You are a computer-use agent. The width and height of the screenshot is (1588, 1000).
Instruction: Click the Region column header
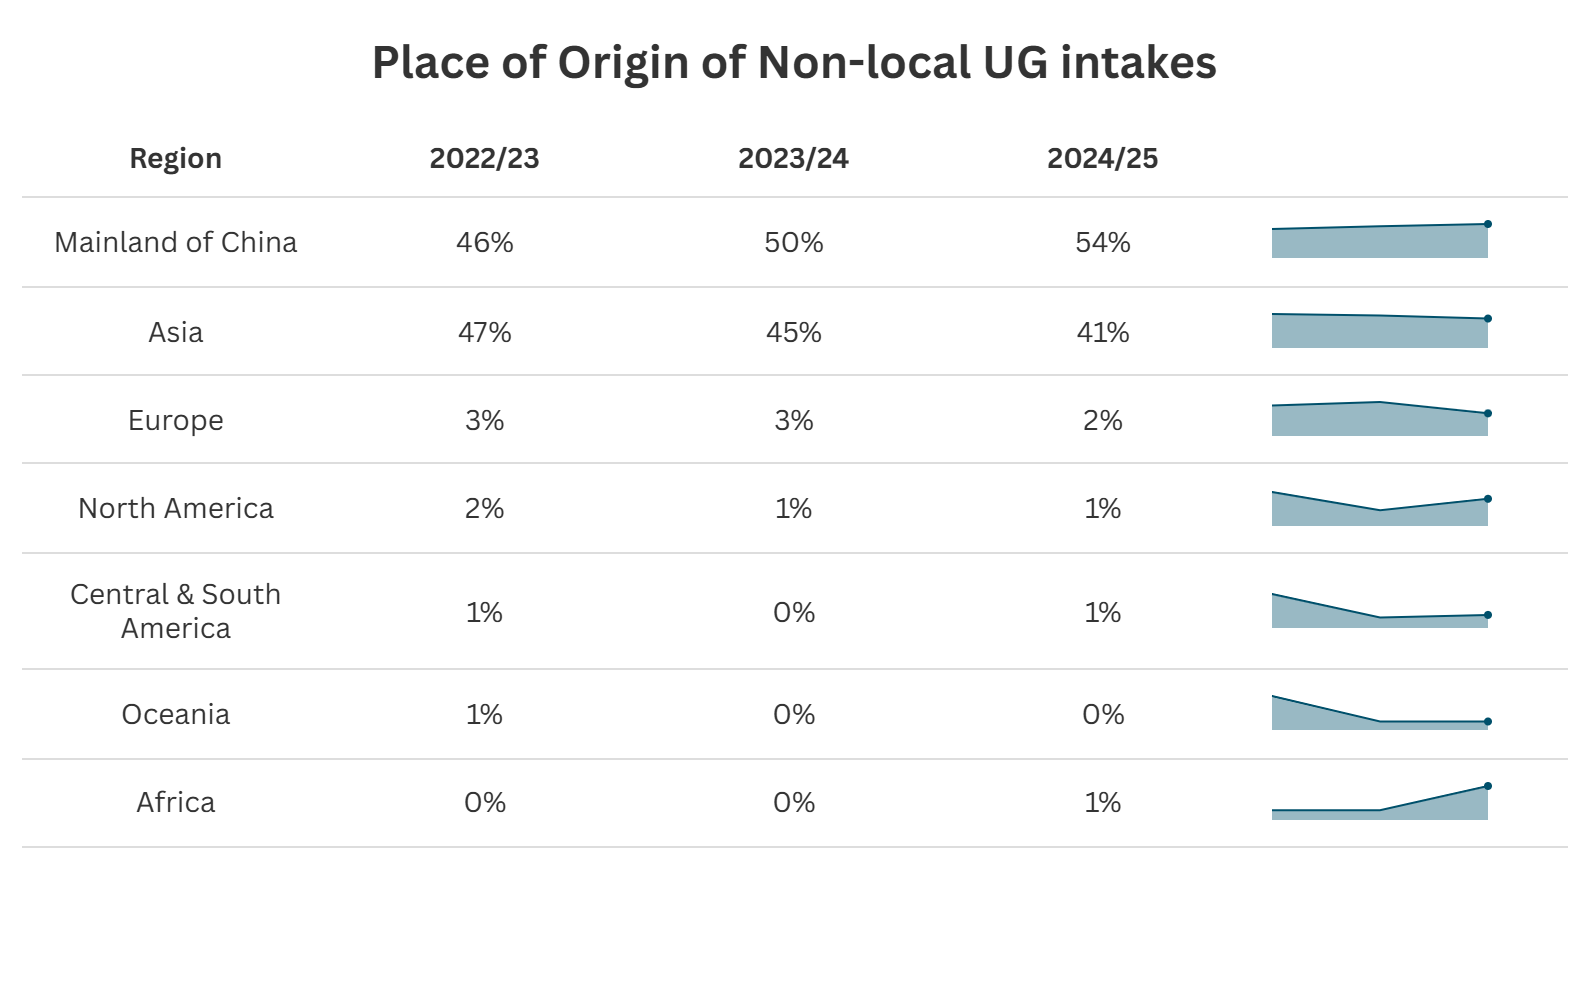[x=176, y=158]
